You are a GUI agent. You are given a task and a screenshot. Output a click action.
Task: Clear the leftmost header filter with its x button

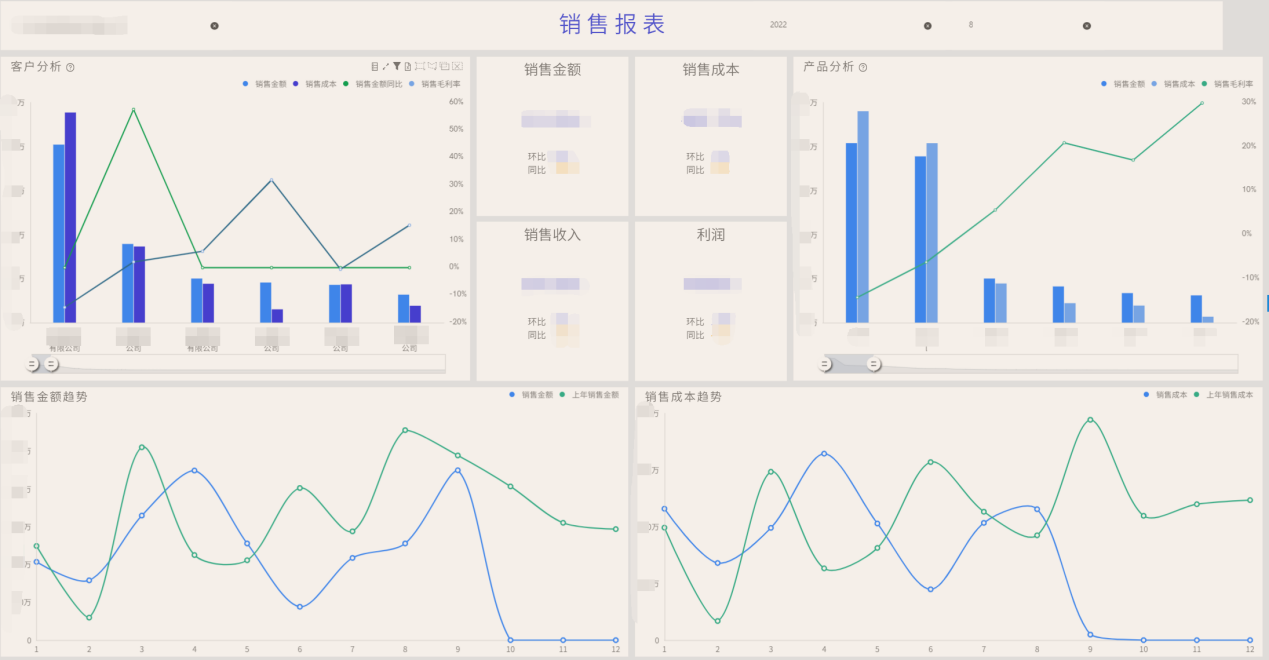point(214,25)
